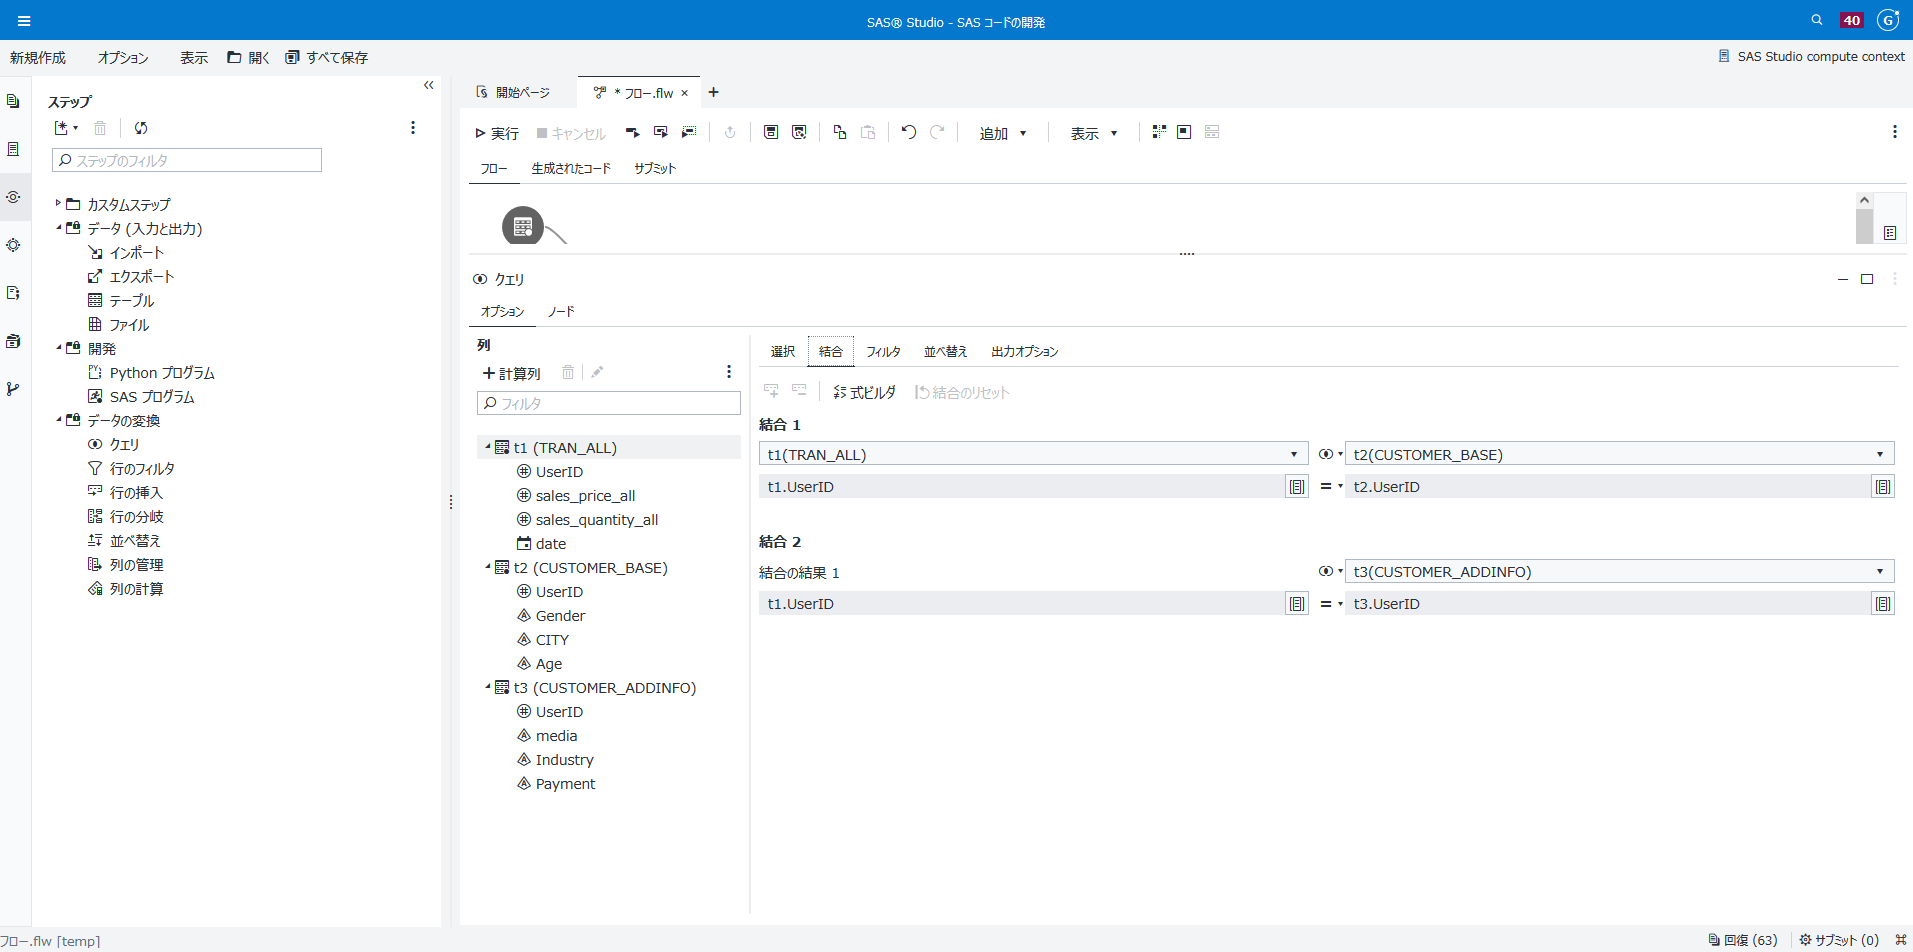Switch to サブミット tab
The width and height of the screenshot is (1913, 952).
point(655,168)
